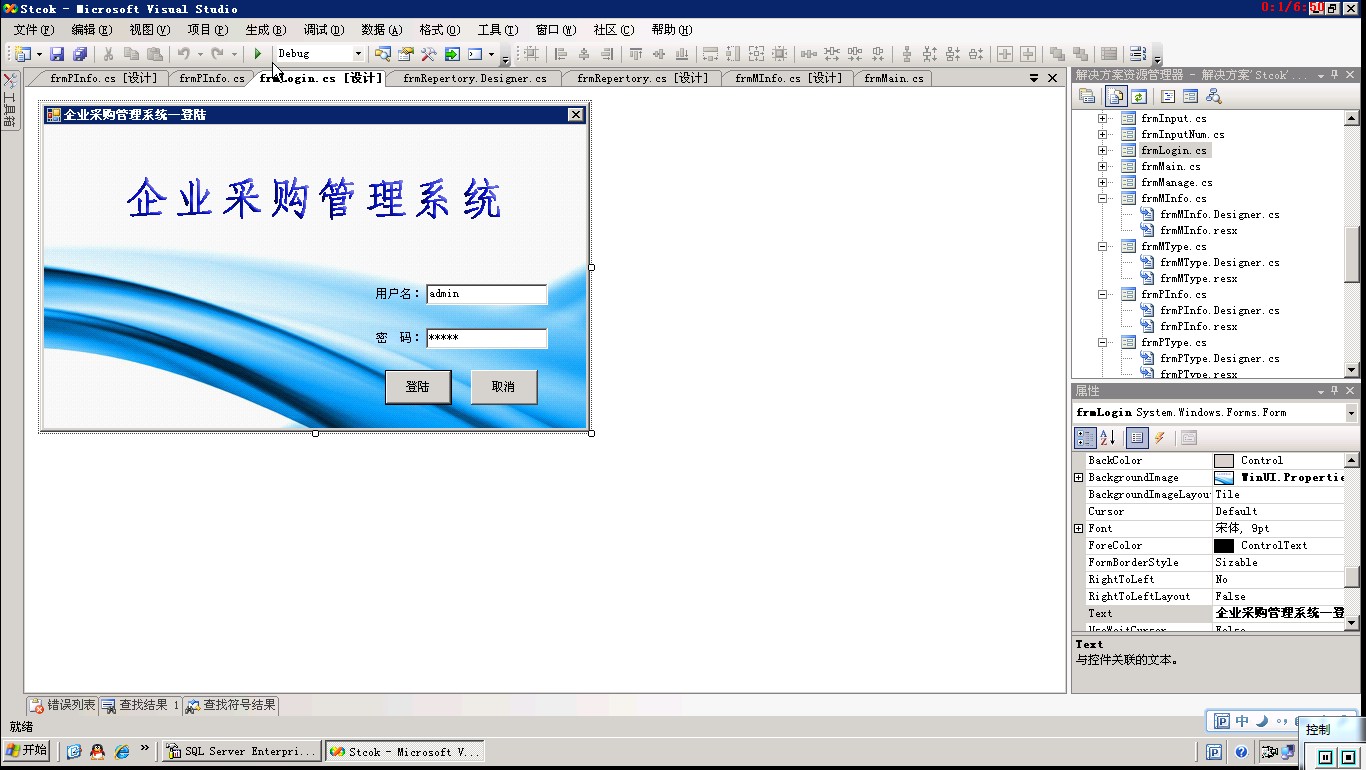Click the Refresh icon in Solution Explorer
The image size is (1366, 770).
click(1139, 97)
